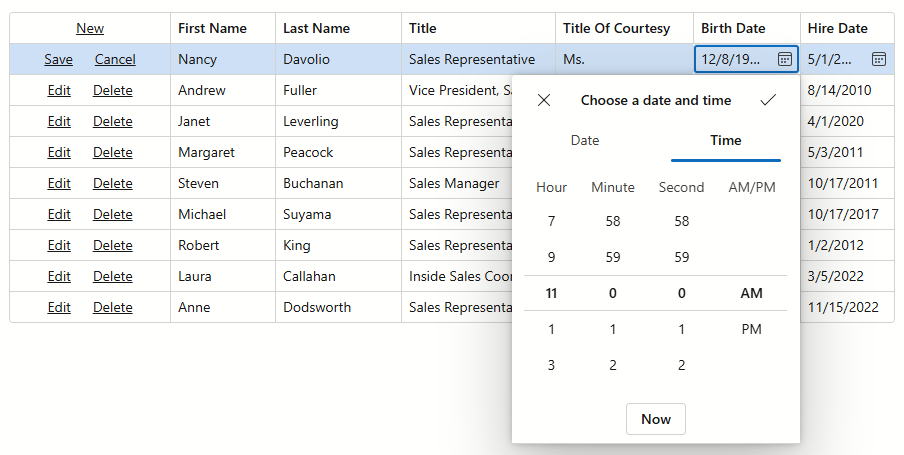Click the Title Of Courtesy column header

point(624,28)
